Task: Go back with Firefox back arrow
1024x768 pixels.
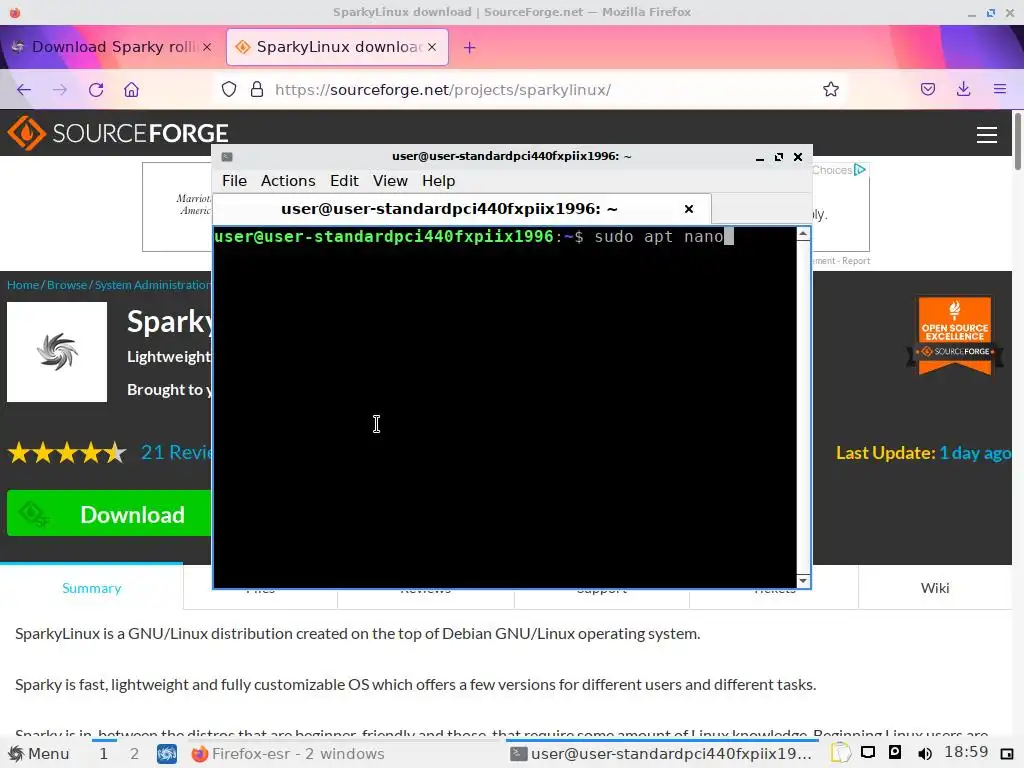Action: point(24,89)
